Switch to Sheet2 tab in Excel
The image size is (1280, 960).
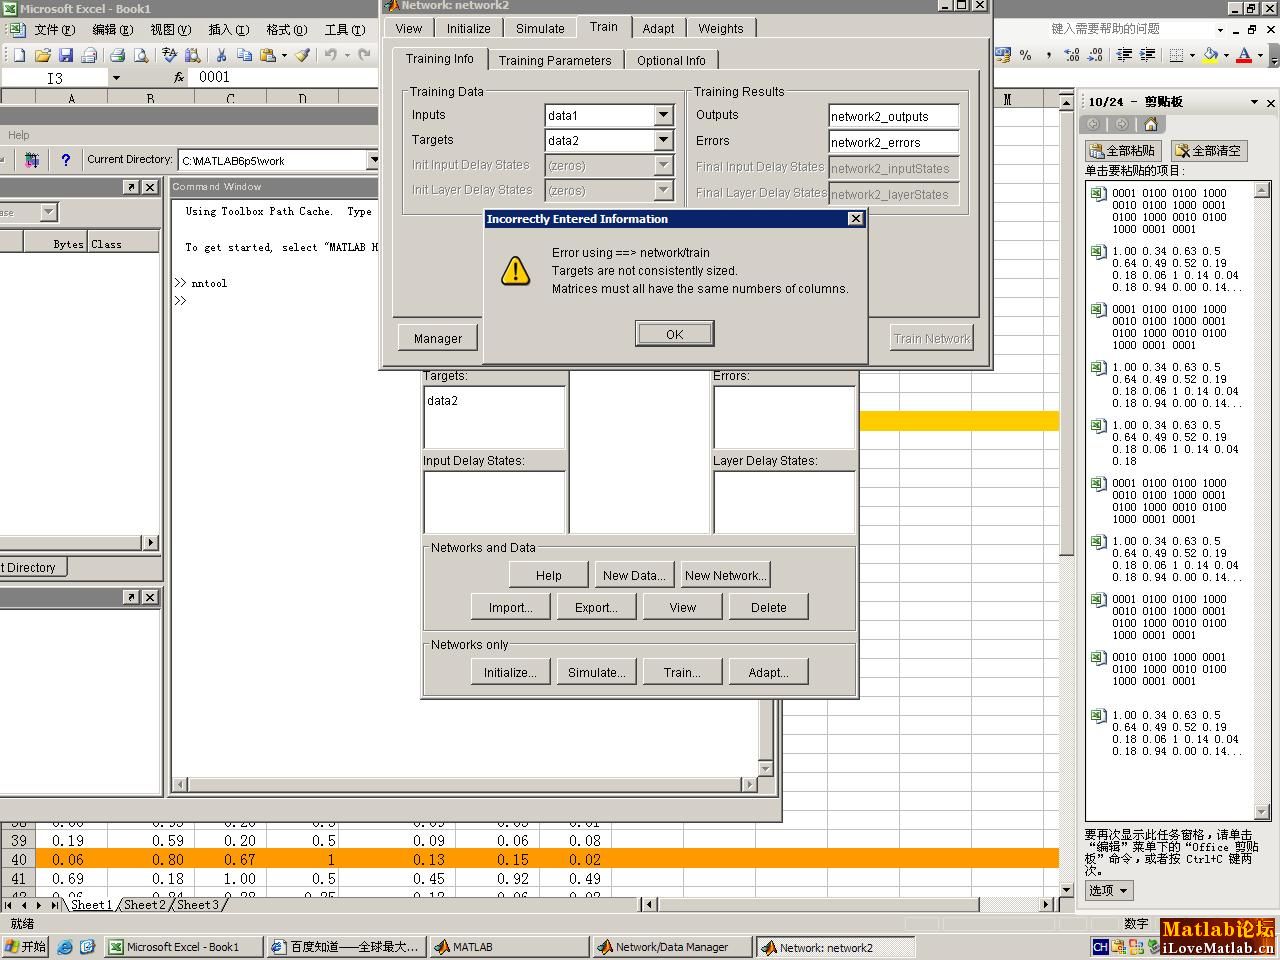pyautogui.click(x=144, y=904)
